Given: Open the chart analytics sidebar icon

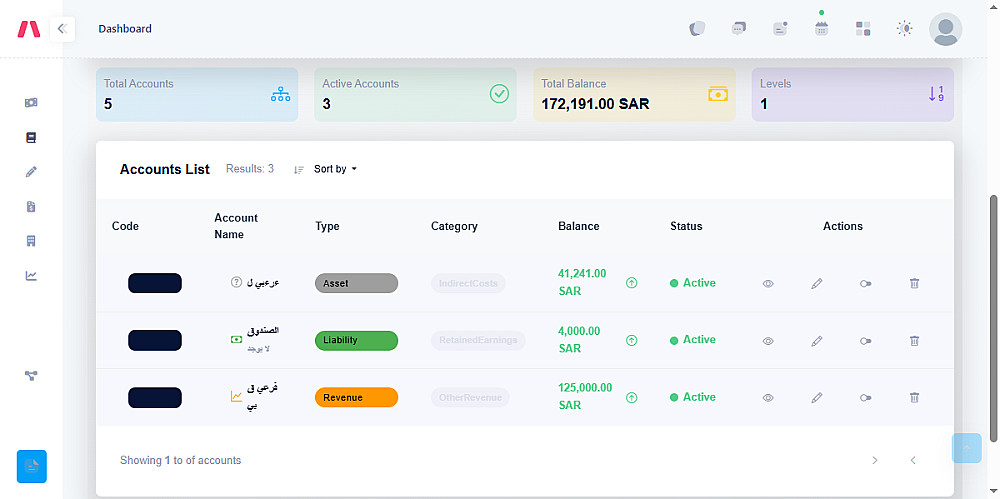Looking at the screenshot, I should point(31,276).
